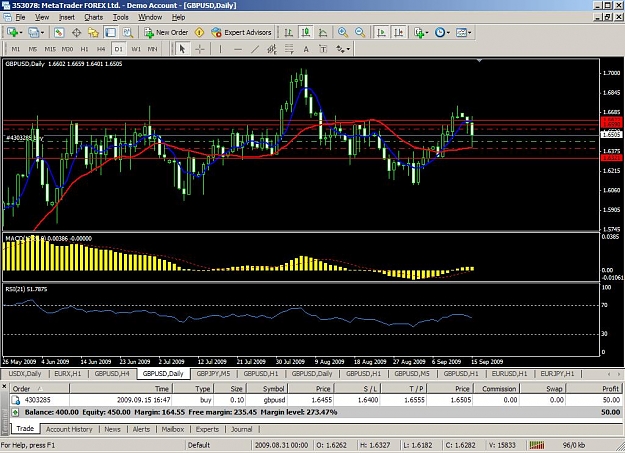Zoom out of the chart
Image resolution: width=625 pixels, height=453 pixels.
pyautogui.click(x=360, y=32)
